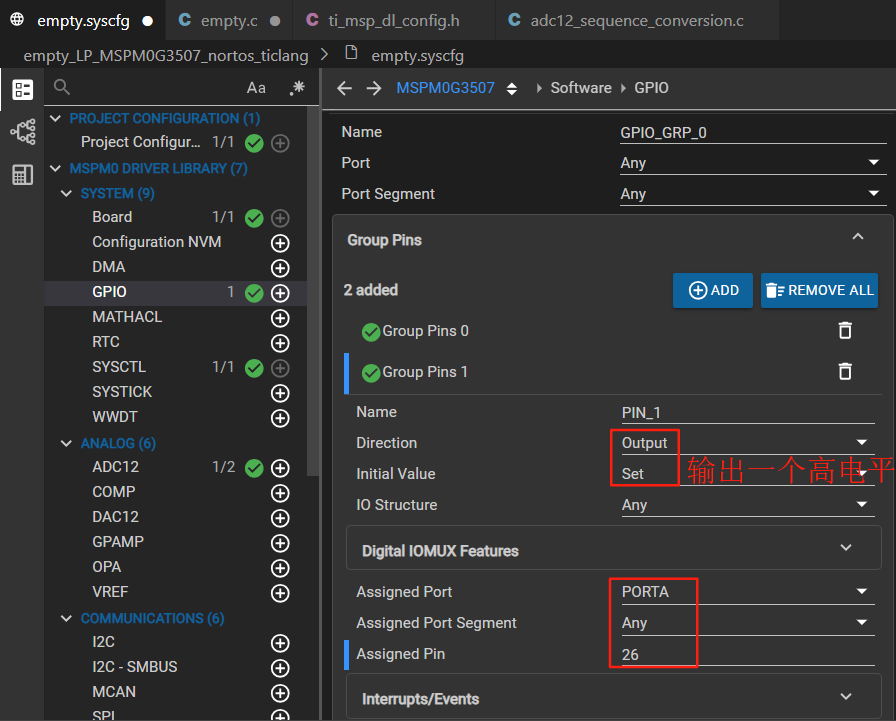This screenshot has height=721, width=896.
Task: Click ADD button for group pins
Action: click(713, 290)
